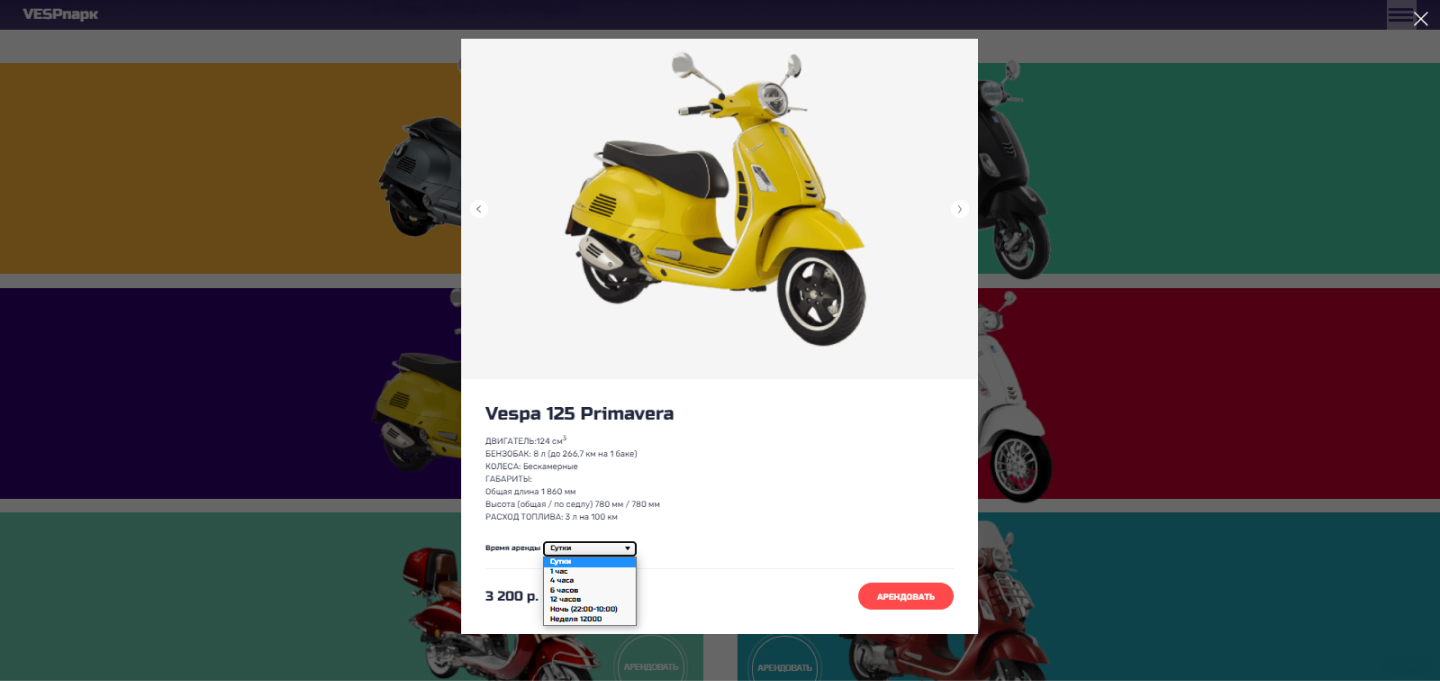Show the next scooter photo with right arrow
This screenshot has height=681, width=1440.
point(959,209)
